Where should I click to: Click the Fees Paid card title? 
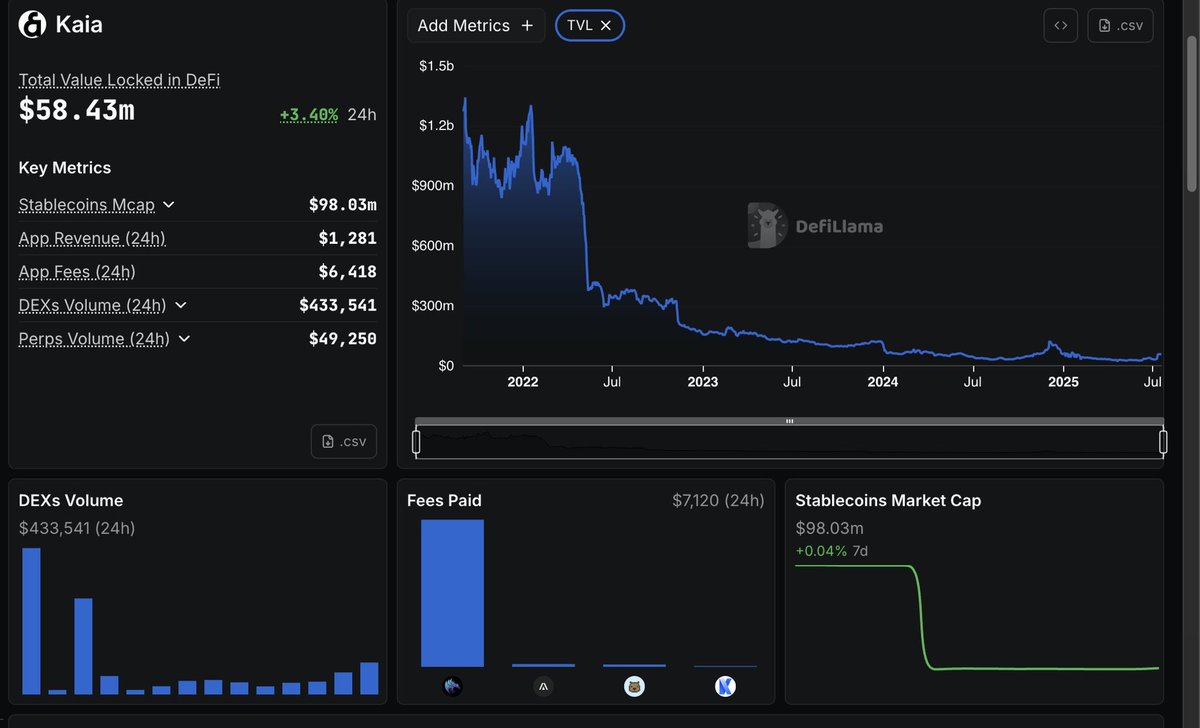click(x=444, y=500)
